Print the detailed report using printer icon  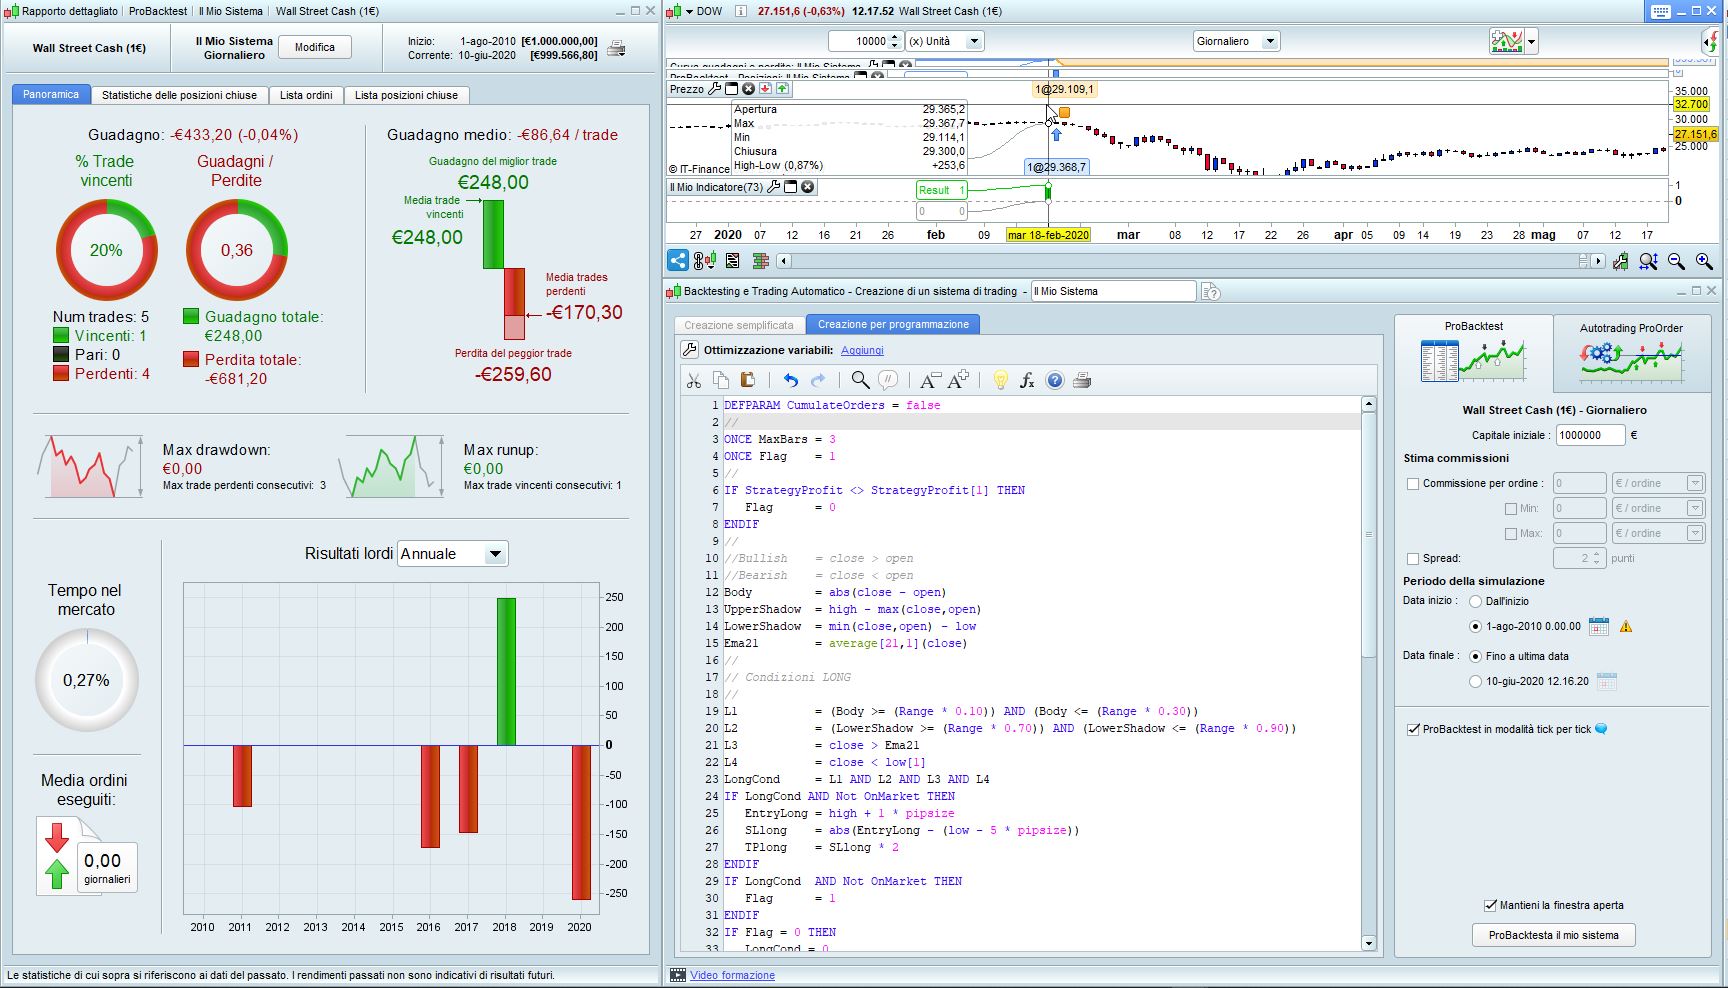coord(616,48)
